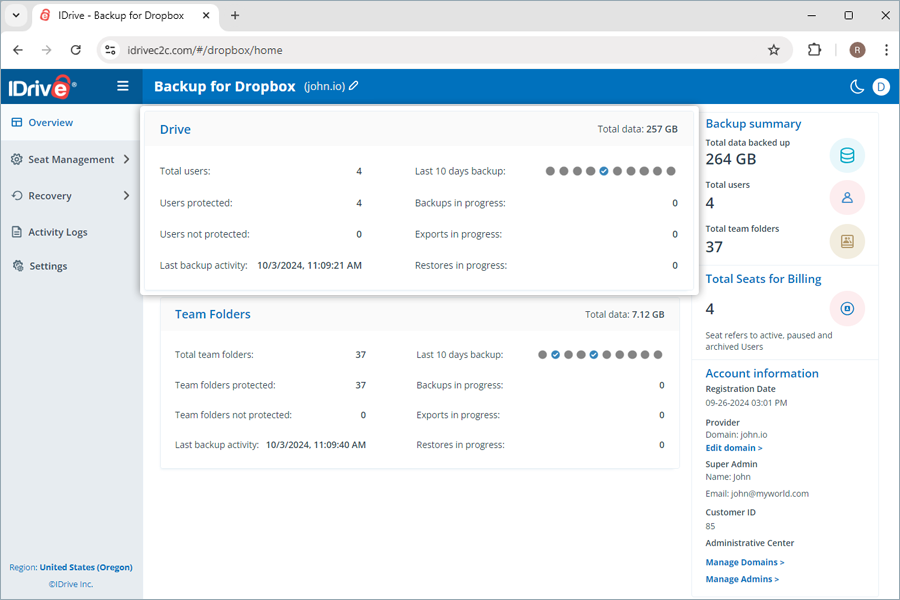
Task: Click the Manage Admins link
Action: pos(742,578)
